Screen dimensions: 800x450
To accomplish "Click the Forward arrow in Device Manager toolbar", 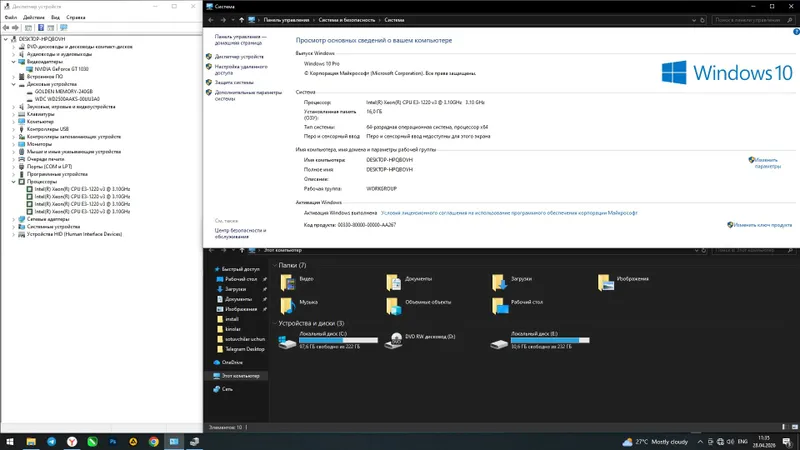I will coord(15,28).
